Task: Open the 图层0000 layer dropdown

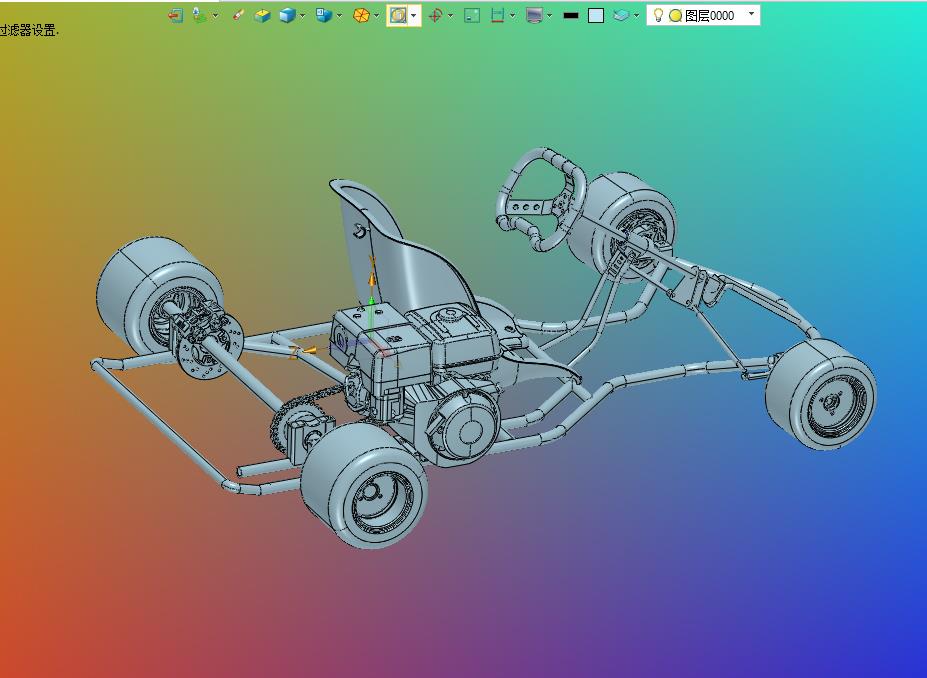Action: pos(751,14)
